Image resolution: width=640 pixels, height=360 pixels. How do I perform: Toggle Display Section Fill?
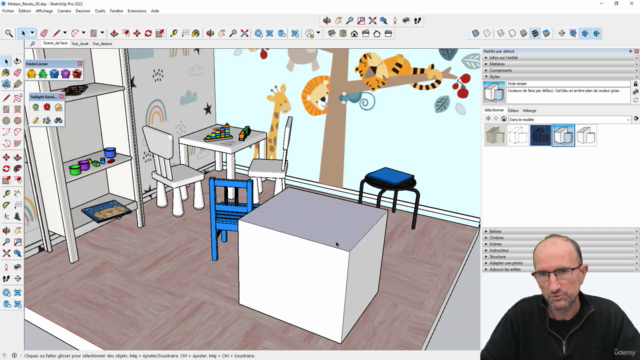coord(596,33)
